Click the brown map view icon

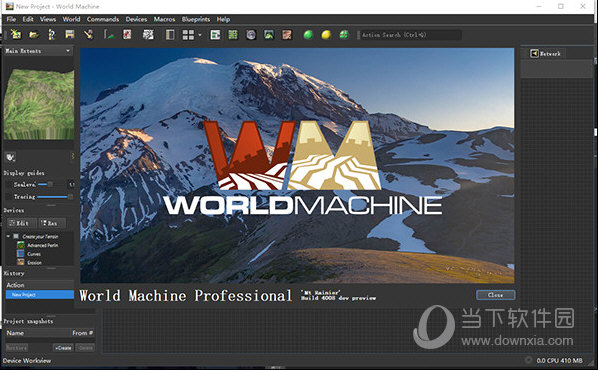[287, 35]
